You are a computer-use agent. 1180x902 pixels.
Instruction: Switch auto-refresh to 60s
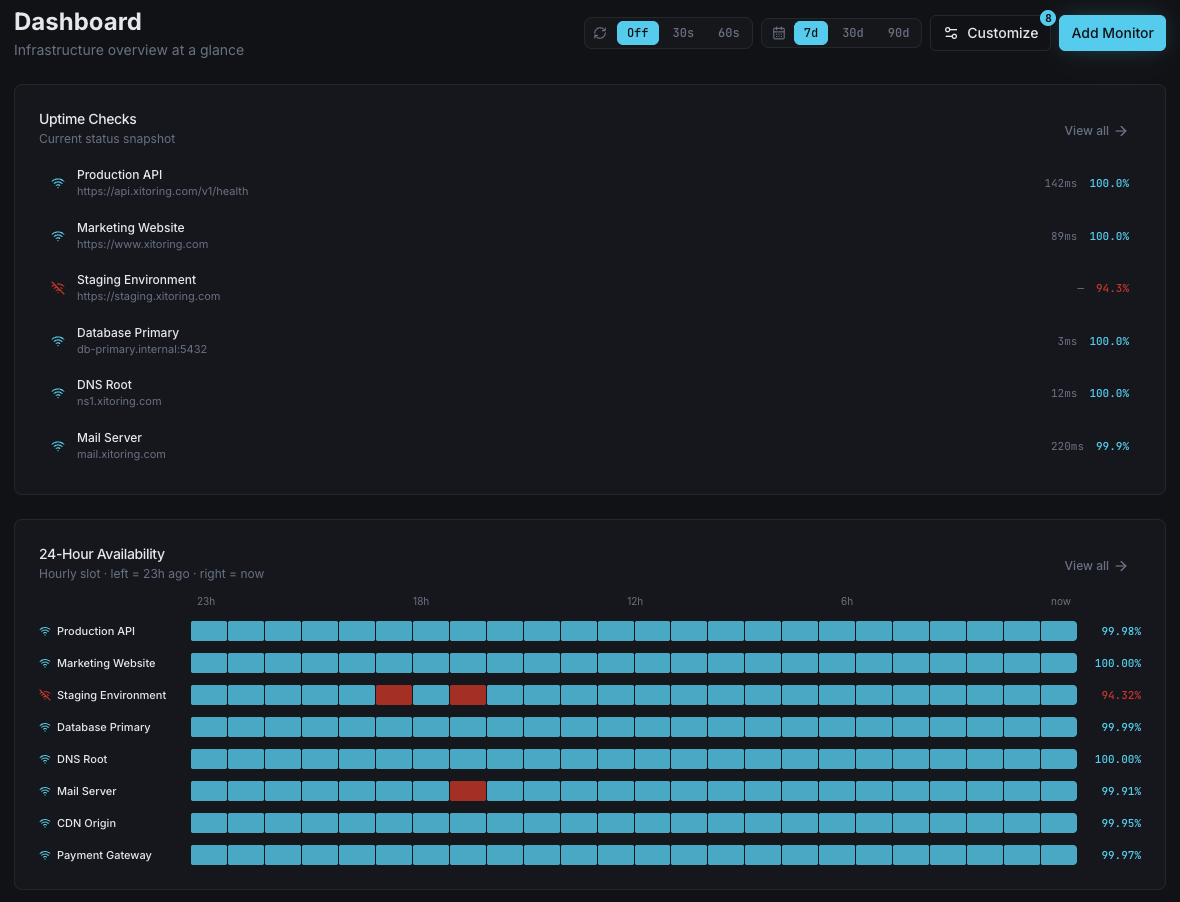pyautogui.click(x=727, y=32)
